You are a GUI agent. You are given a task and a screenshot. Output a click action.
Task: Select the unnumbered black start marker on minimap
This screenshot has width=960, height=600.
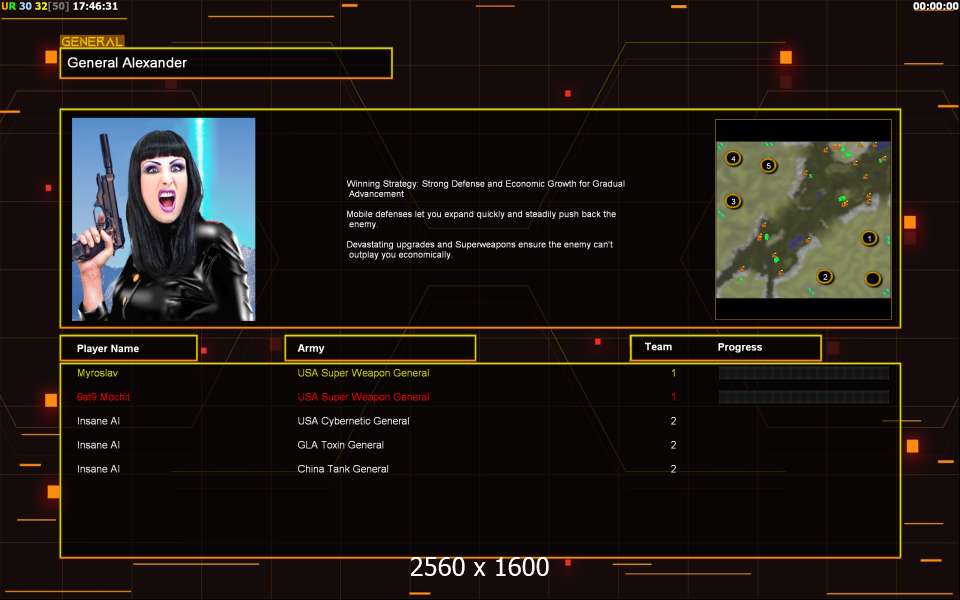[x=872, y=279]
